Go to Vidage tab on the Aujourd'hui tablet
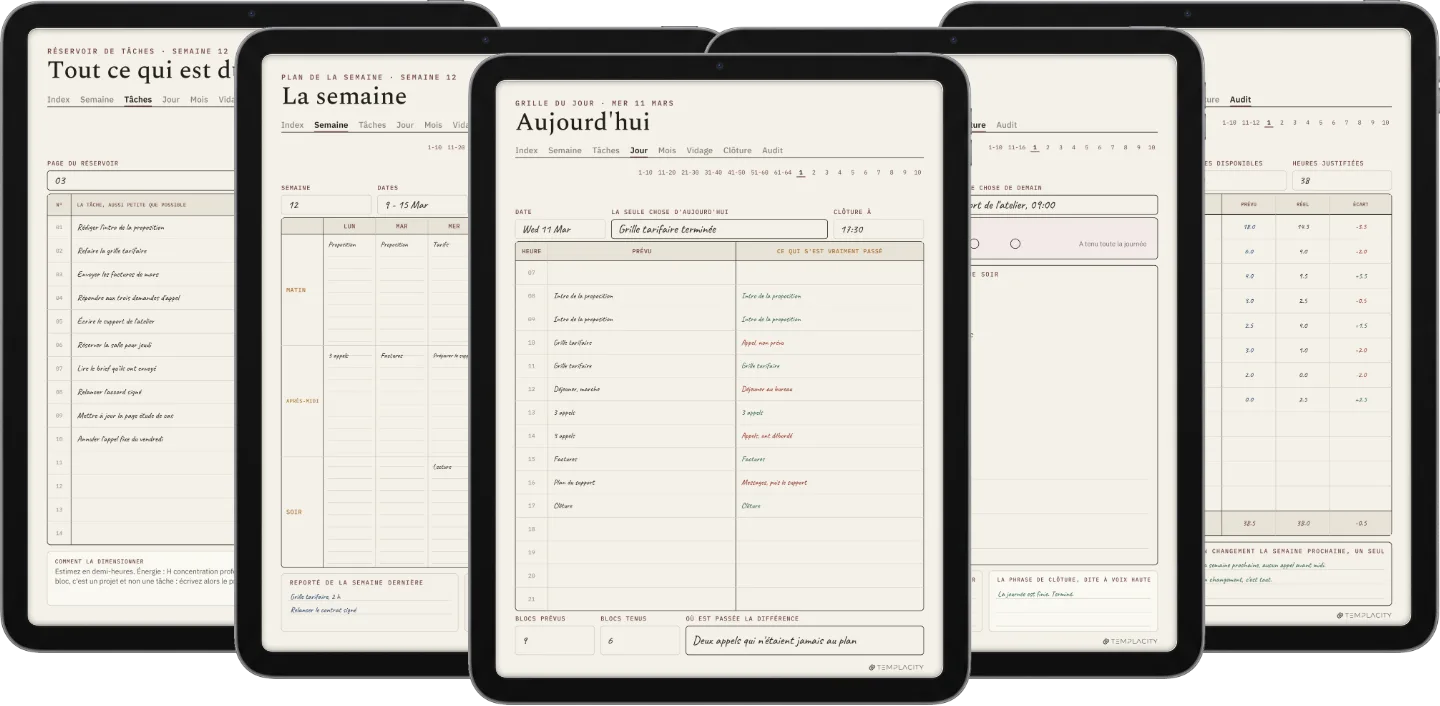 [700, 150]
